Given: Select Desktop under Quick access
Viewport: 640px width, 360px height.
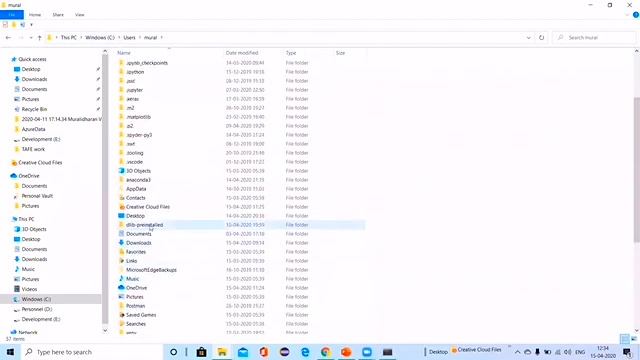Looking at the screenshot, I should pyautogui.click(x=31, y=69).
